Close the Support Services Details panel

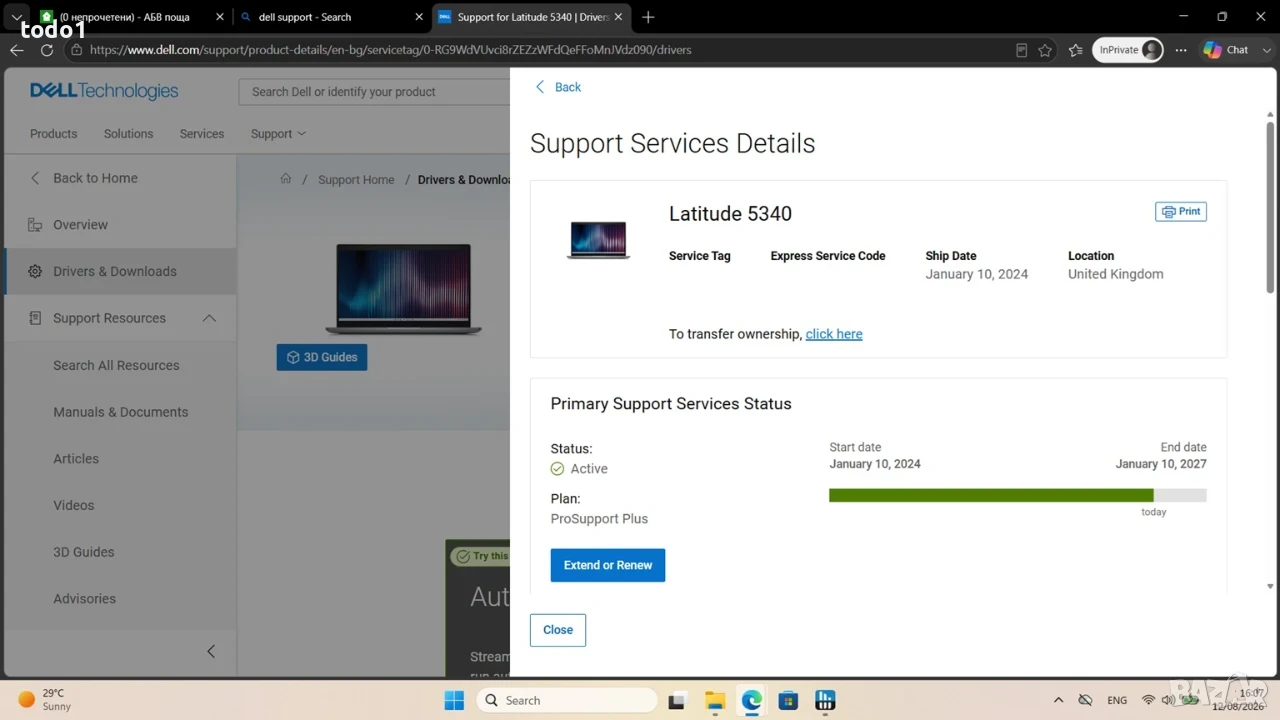(x=558, y=630)
